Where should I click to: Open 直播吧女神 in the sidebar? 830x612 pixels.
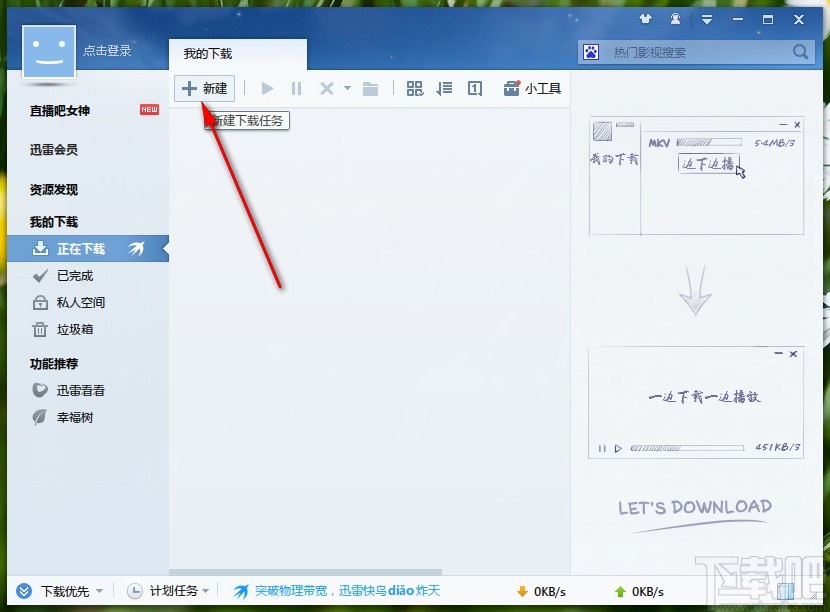click(60, 111)
